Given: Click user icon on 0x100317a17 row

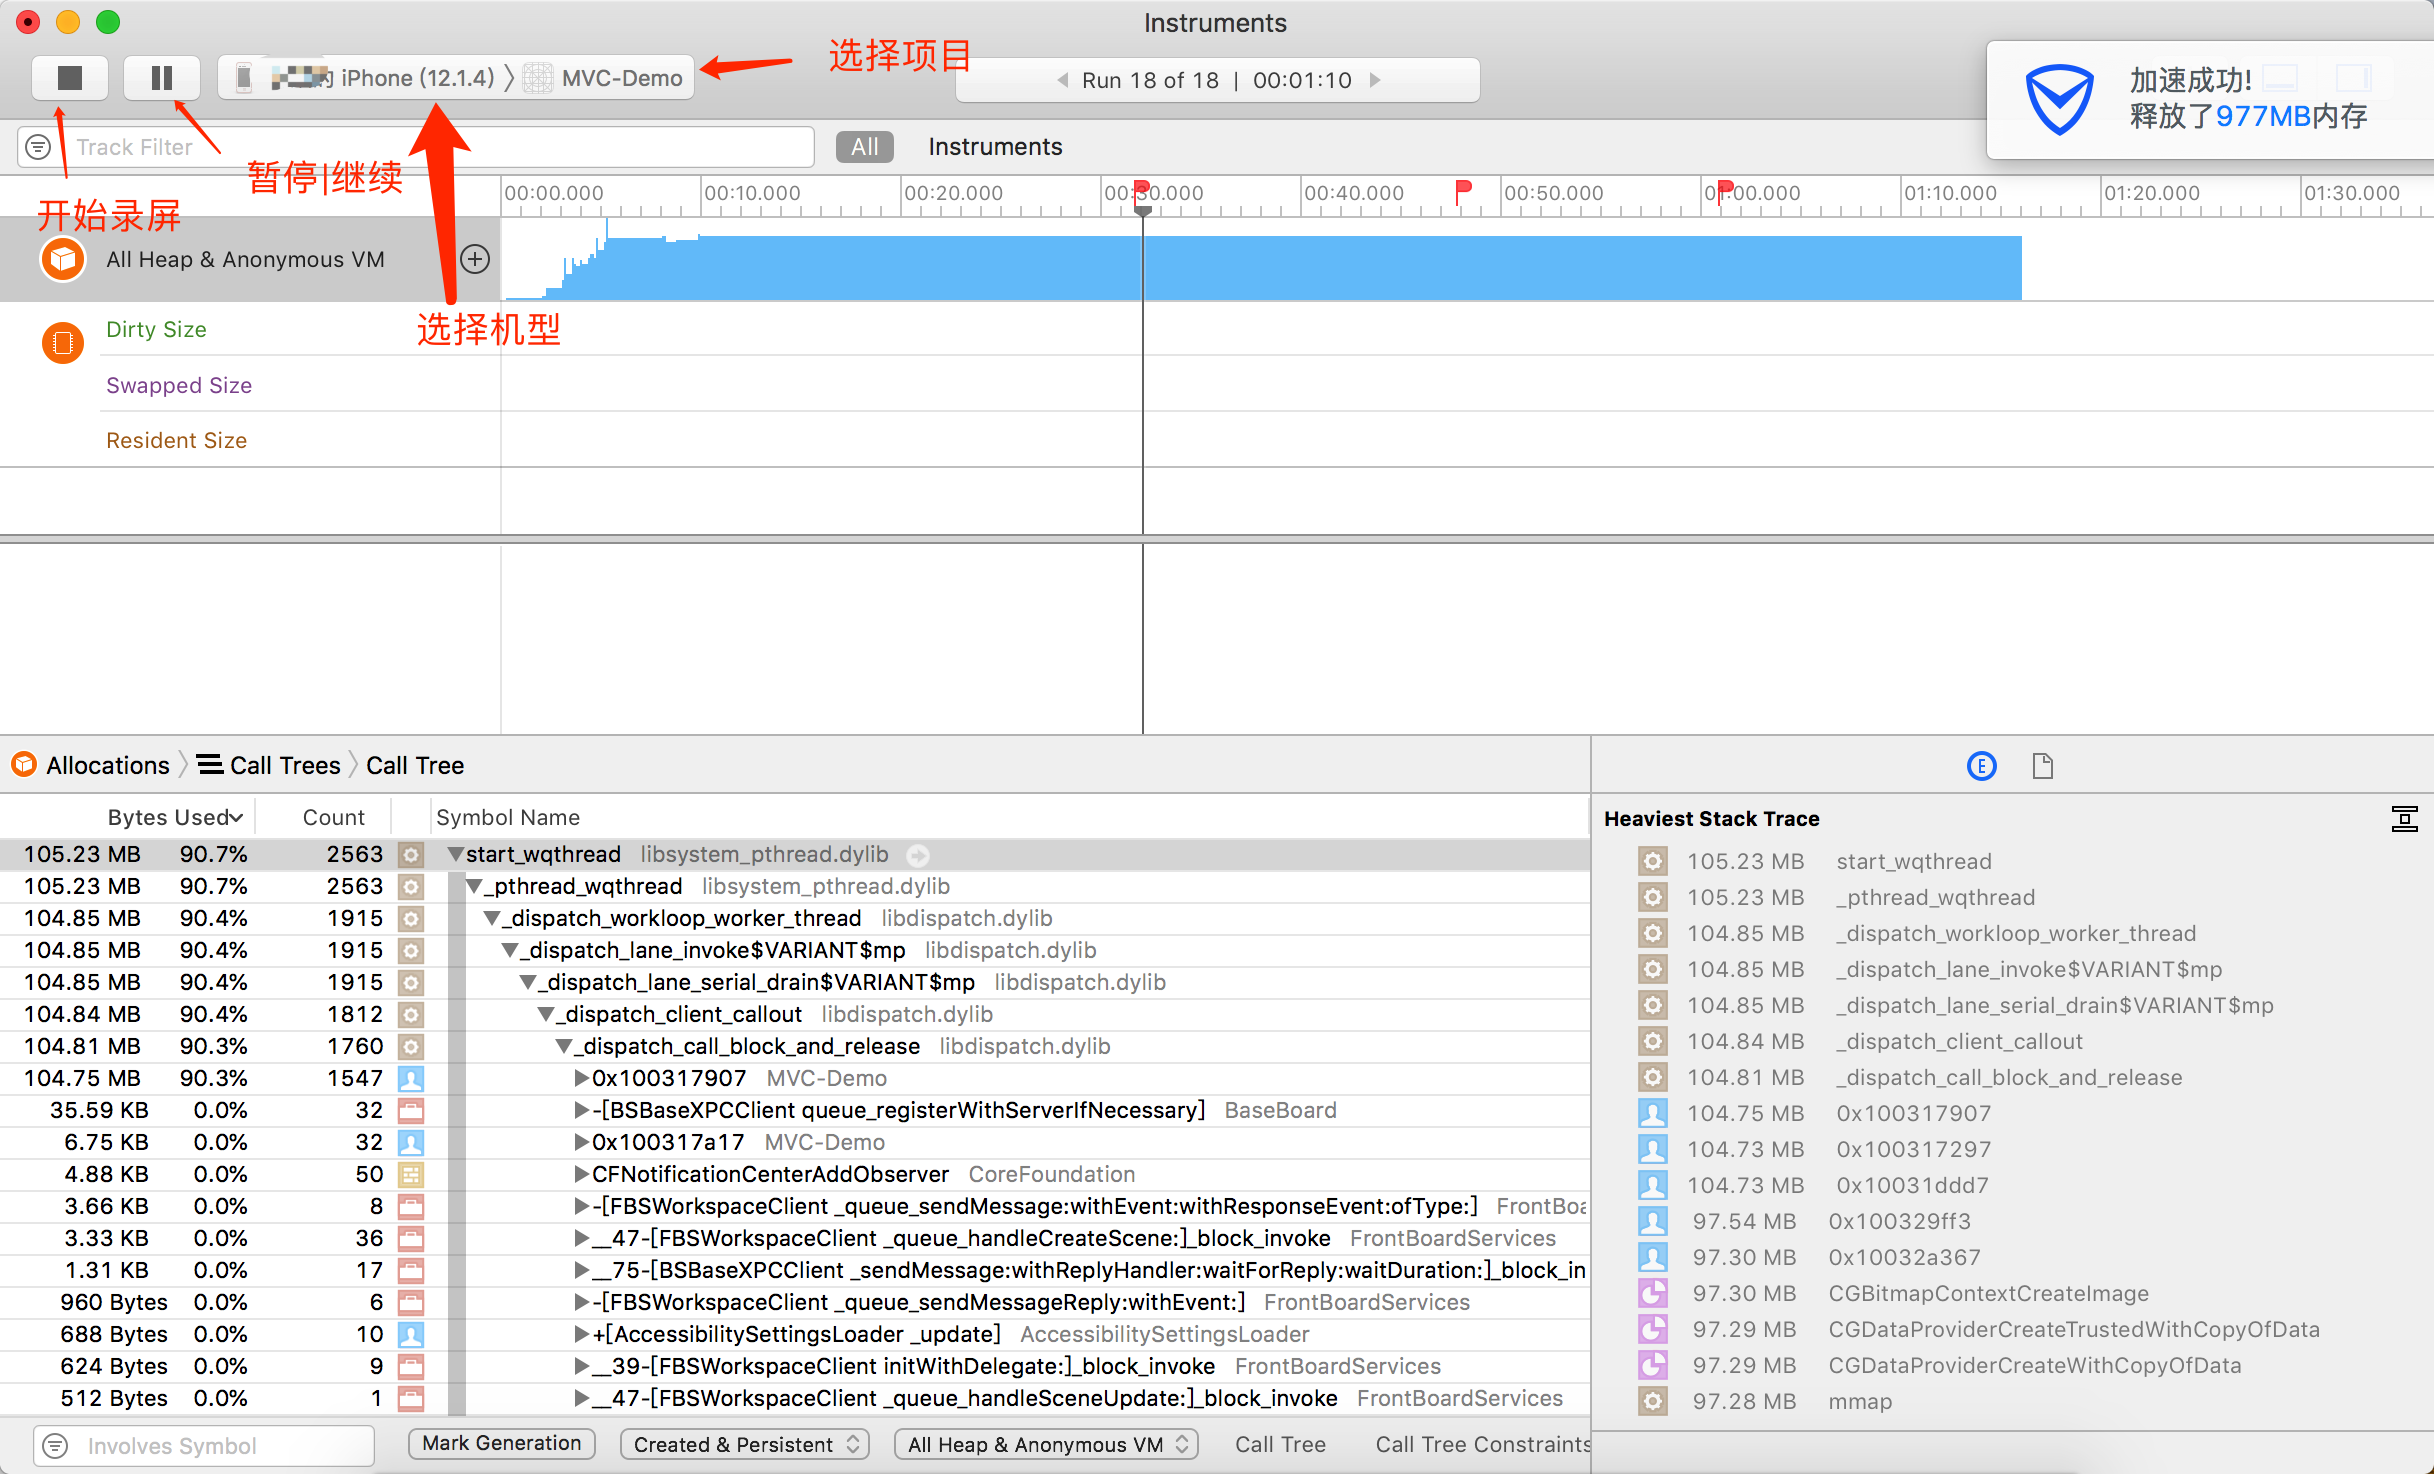Looking at the screenshot, I should click(x=411, y=1143).
